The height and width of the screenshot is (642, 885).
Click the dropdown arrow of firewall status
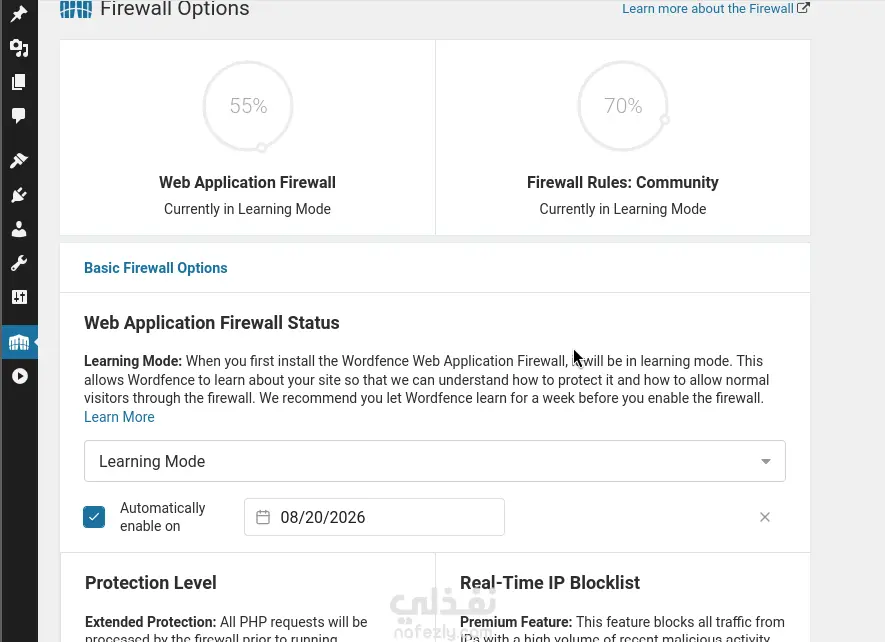[765, 461]
